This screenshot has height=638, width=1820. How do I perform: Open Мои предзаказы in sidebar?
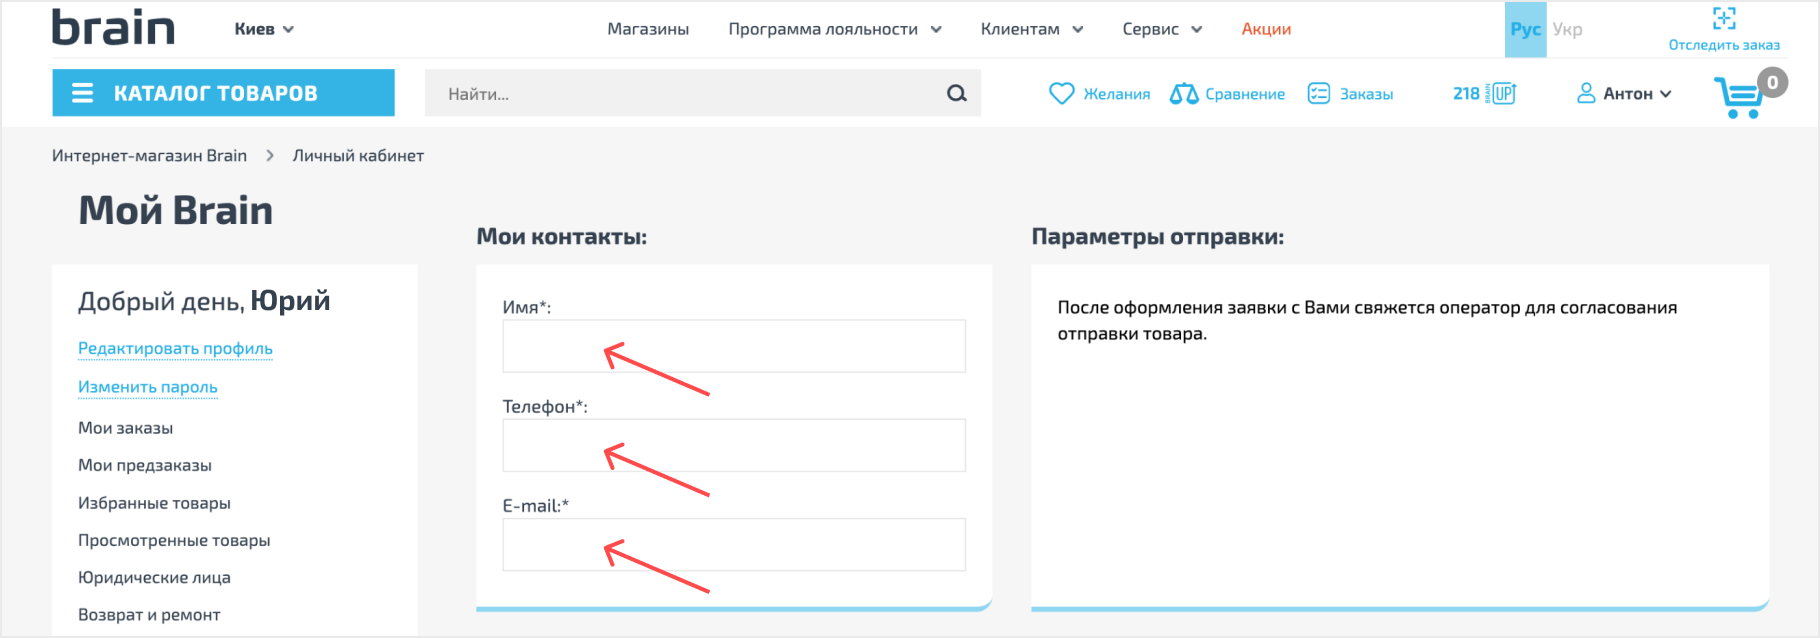tap(145, 465)
